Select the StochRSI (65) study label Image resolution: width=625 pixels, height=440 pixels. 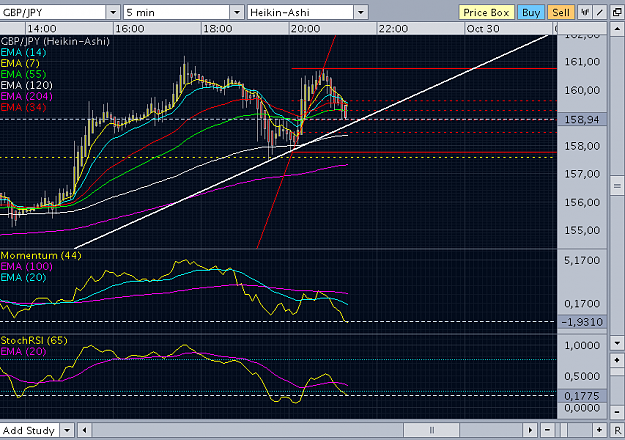coord(34,340)
